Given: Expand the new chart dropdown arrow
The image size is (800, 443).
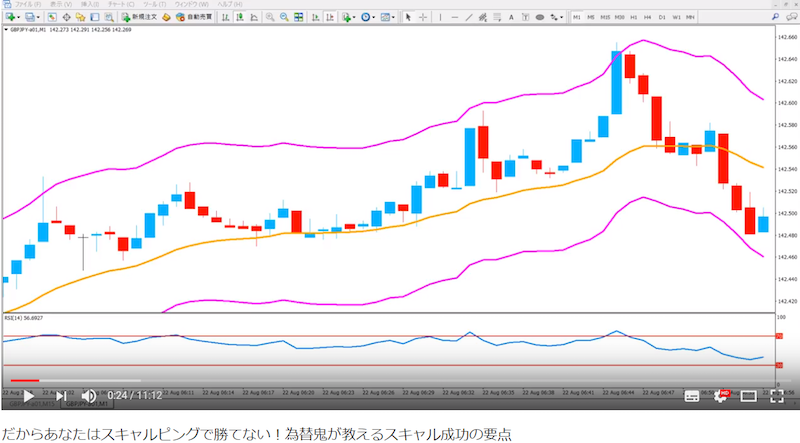Looking at the screenshot, I should (x=18, y=17).
